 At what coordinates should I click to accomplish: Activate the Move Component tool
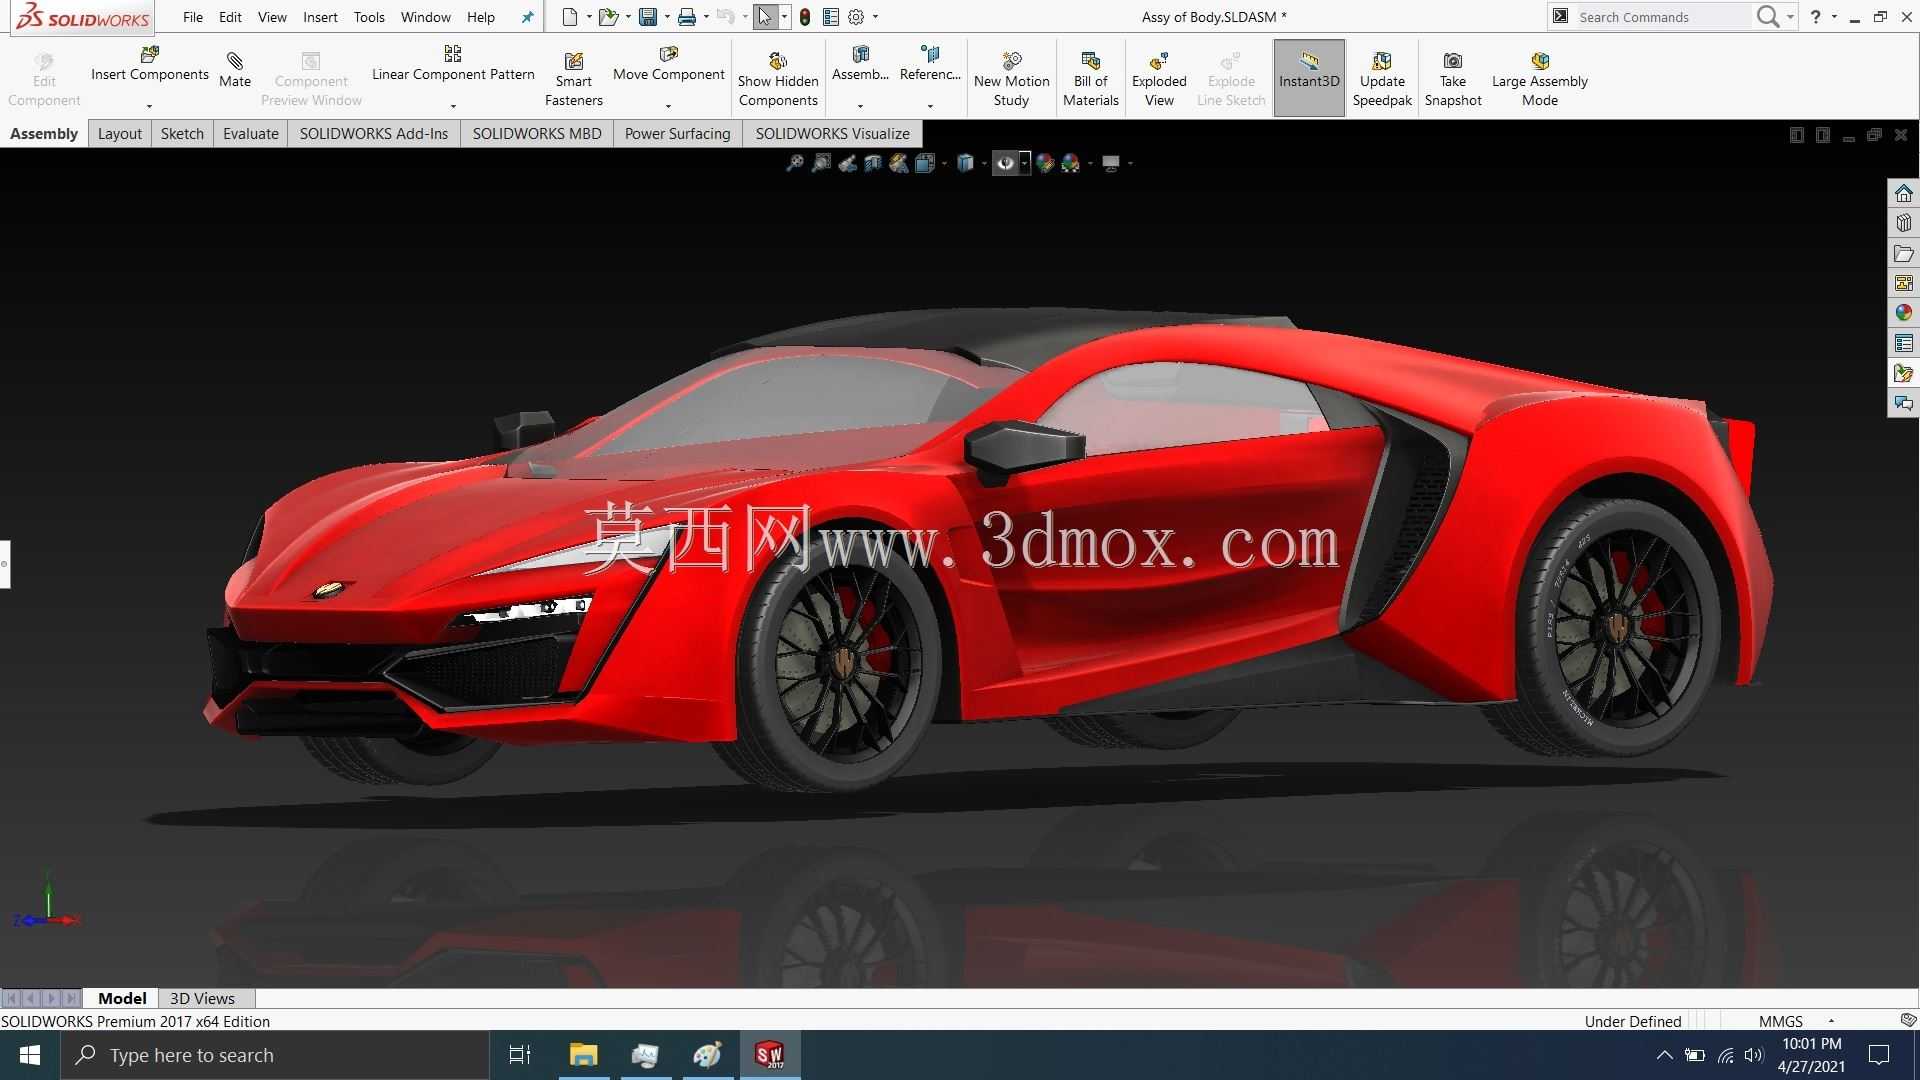(x=668, y=64)
